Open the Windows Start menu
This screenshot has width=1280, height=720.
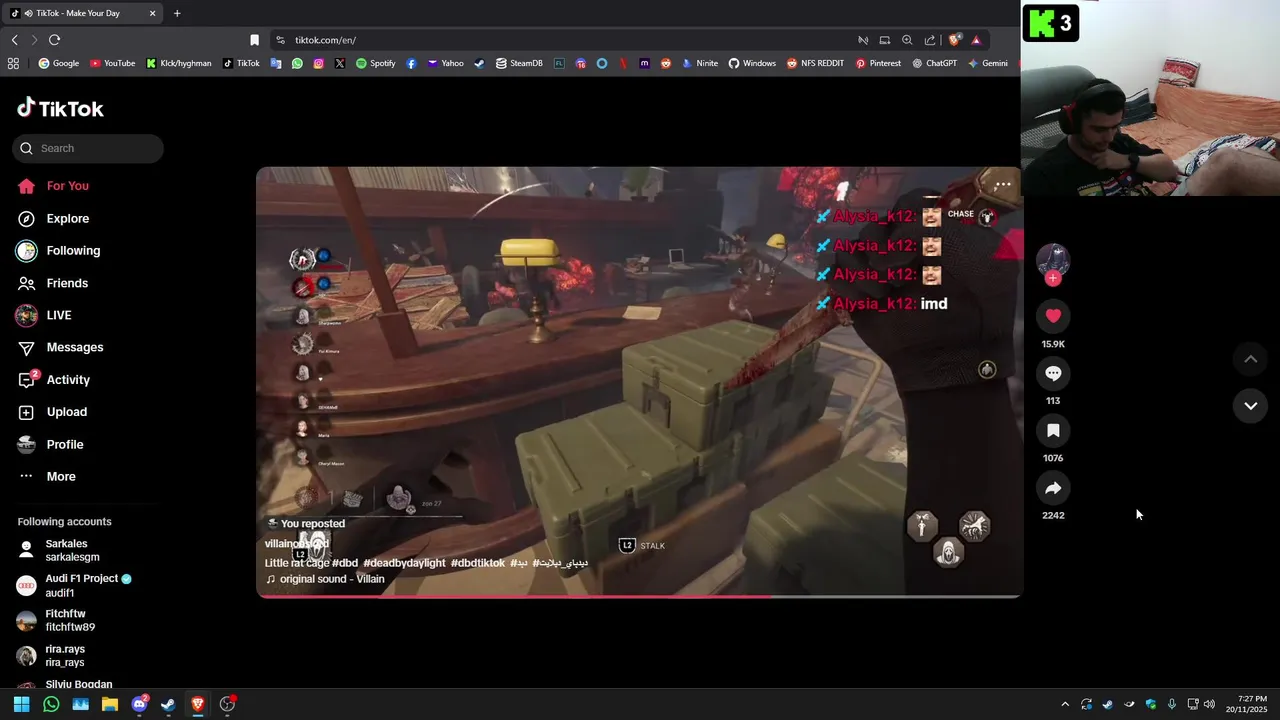(21, 704)
